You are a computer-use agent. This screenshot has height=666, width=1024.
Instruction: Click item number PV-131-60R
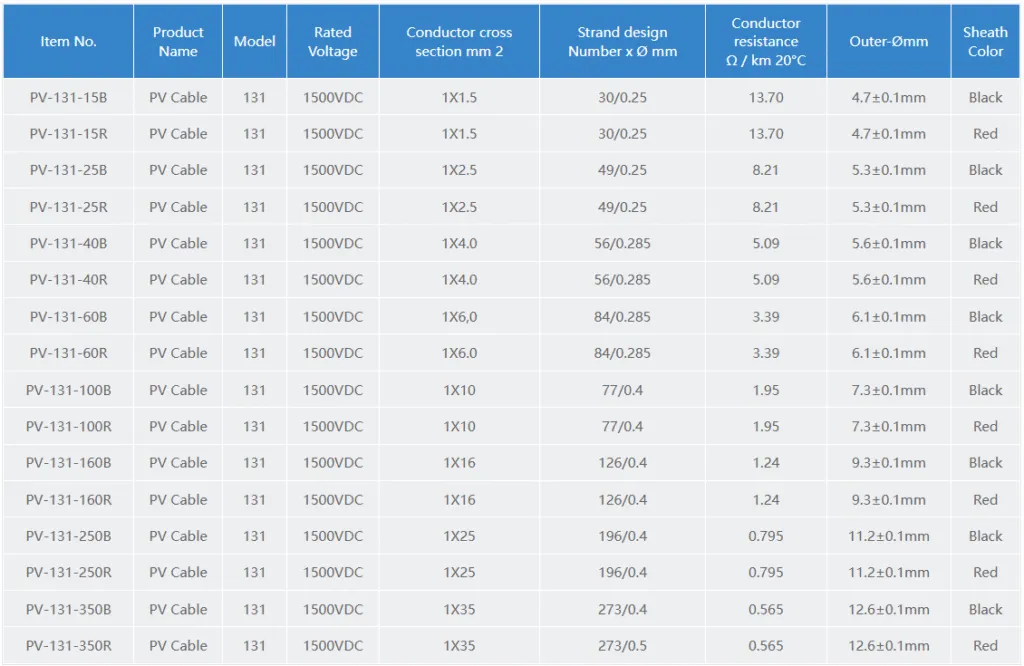[x=68, y=353]
